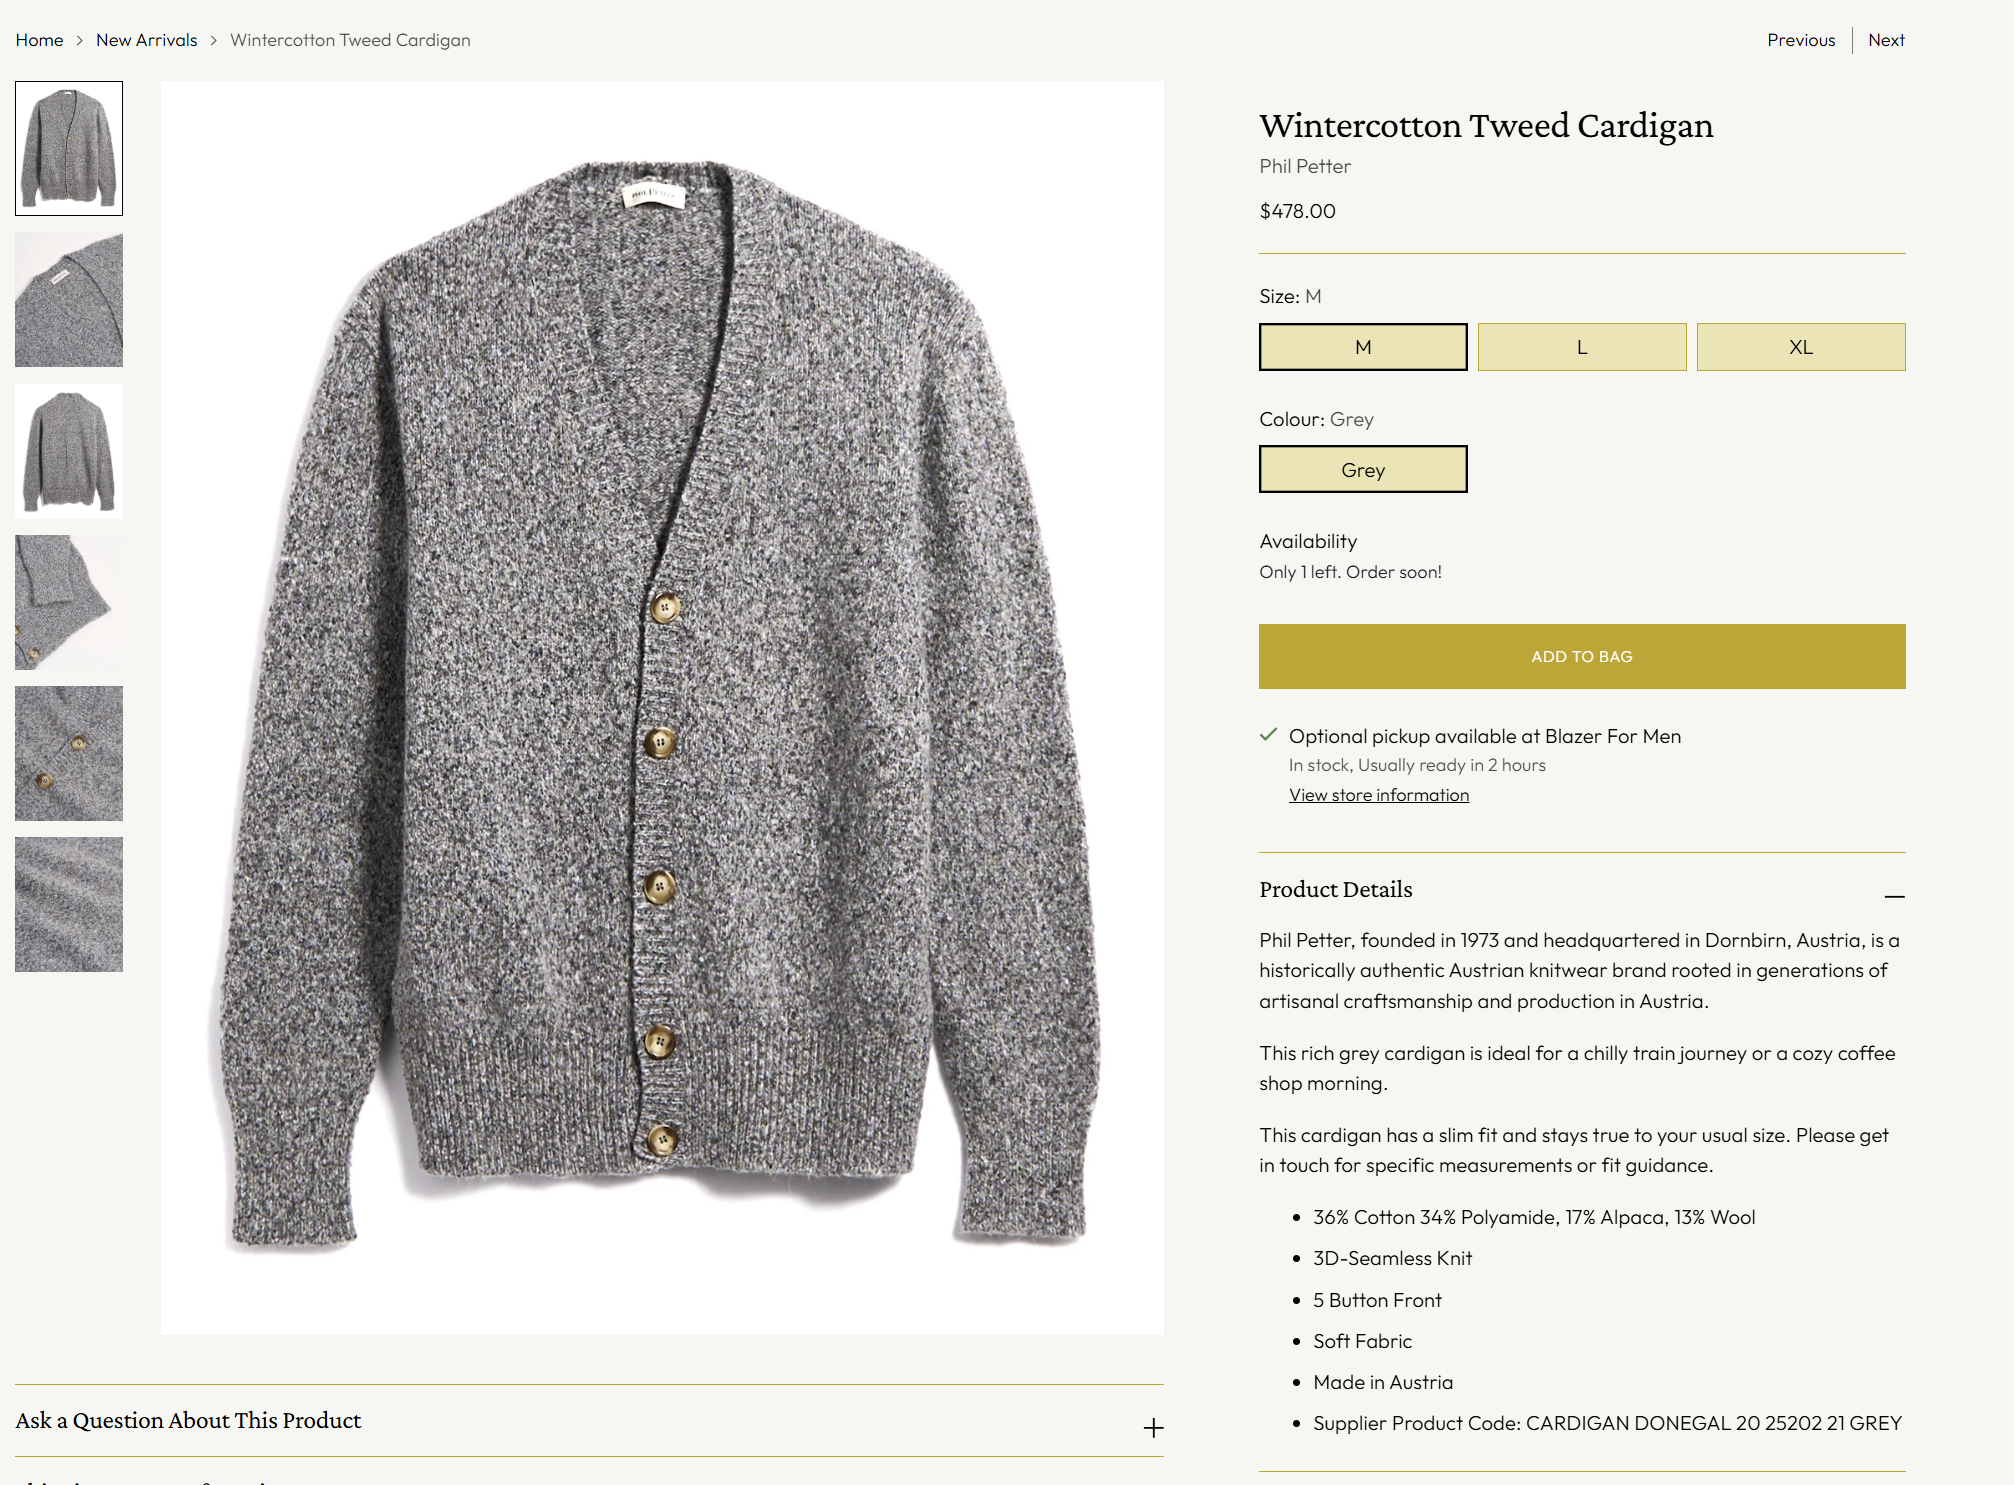Go to Home breadcrumb
The width and height of the screenshot is (2014, 1485).
point(39,40)
